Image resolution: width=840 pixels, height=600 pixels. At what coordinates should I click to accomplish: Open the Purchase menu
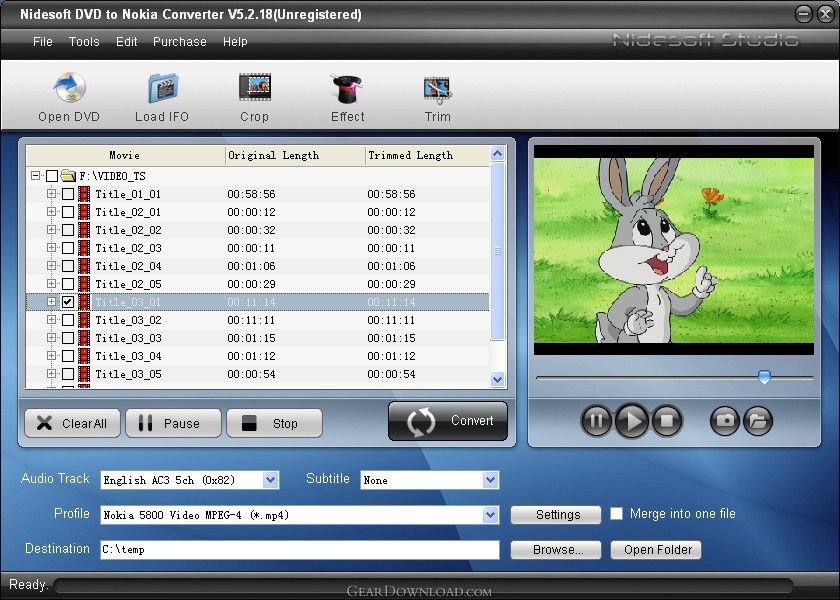point(179,42)
